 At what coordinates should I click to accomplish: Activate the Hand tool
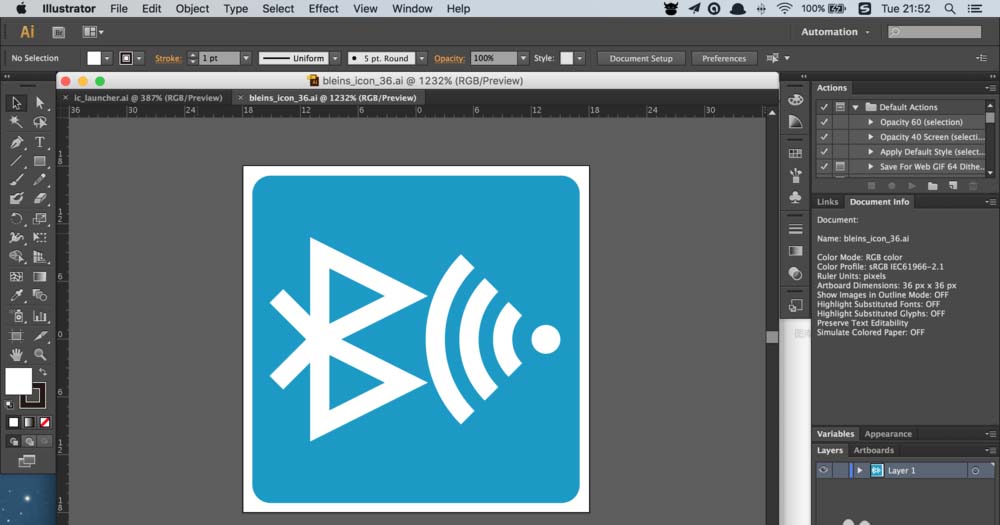point(16,354)
